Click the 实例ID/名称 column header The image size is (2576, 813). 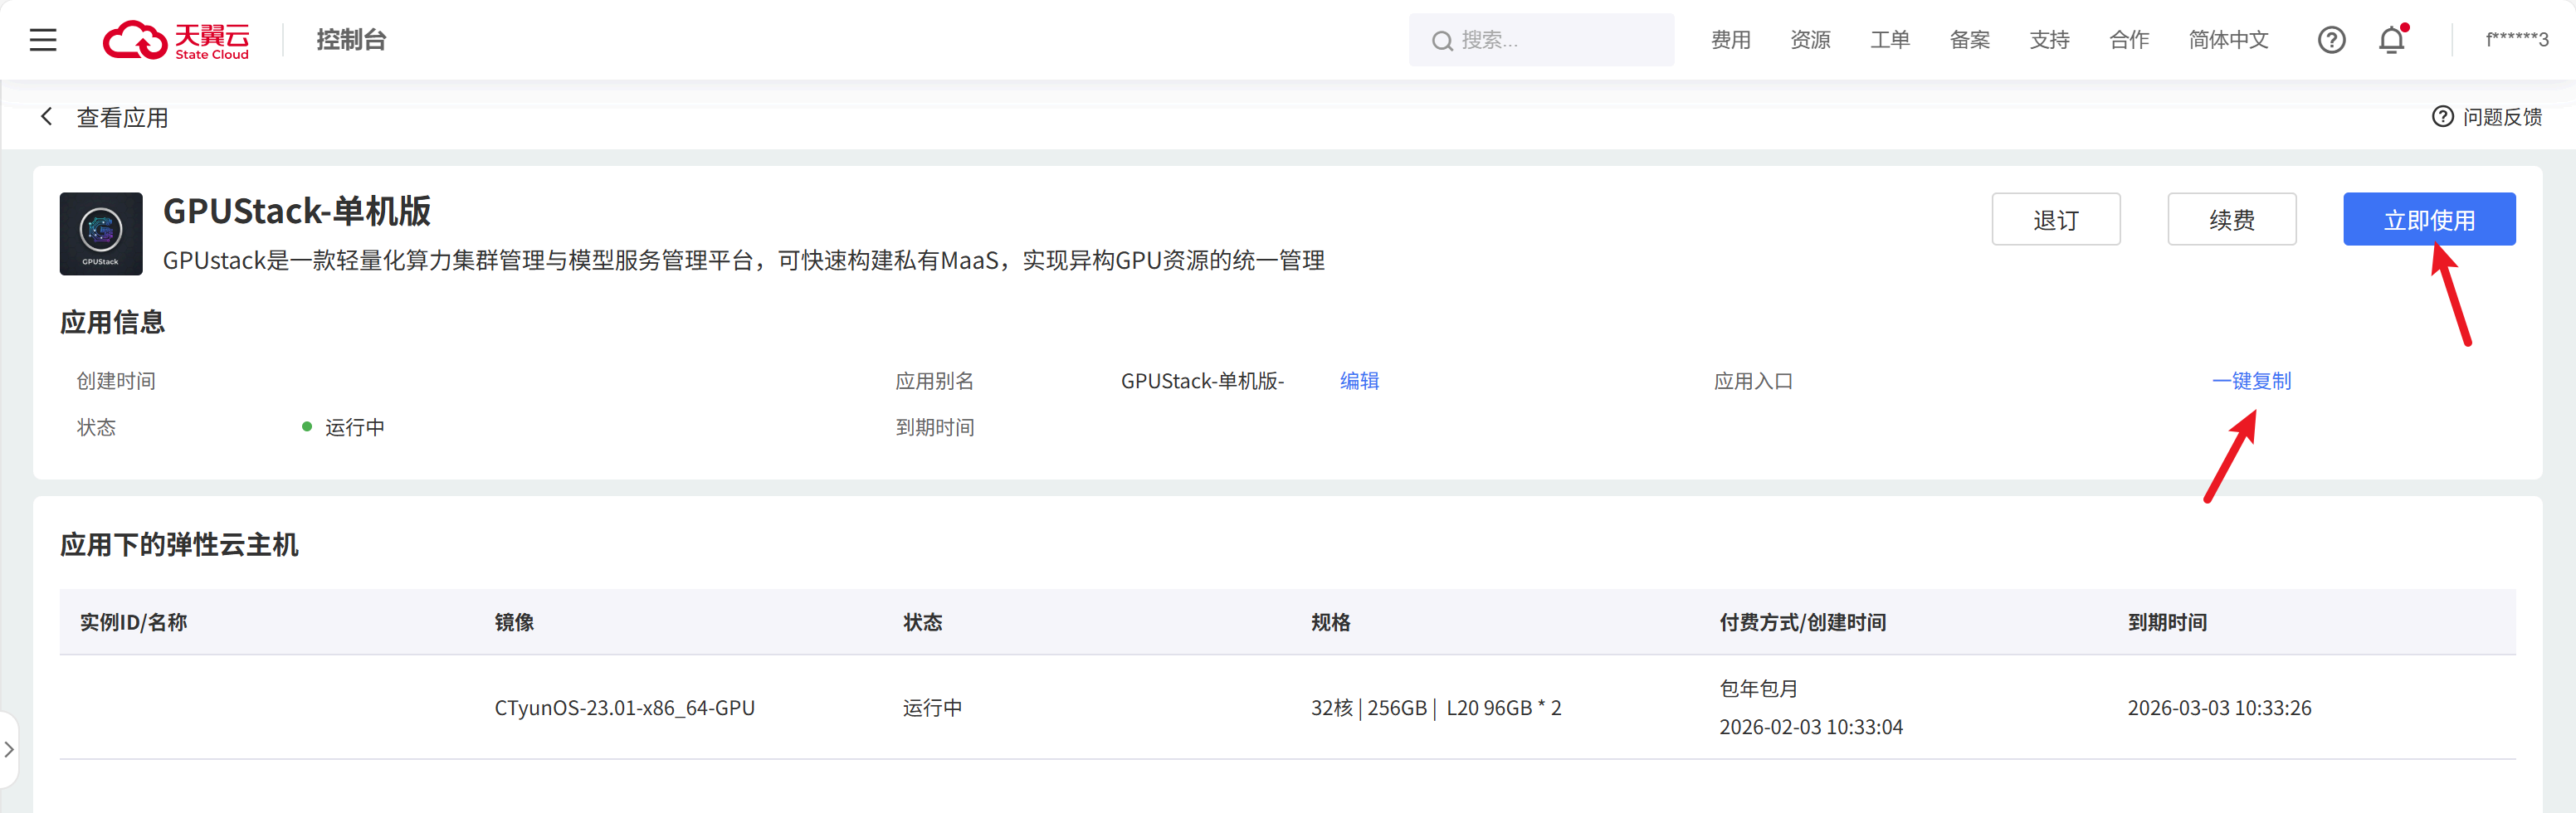point(134,622)
